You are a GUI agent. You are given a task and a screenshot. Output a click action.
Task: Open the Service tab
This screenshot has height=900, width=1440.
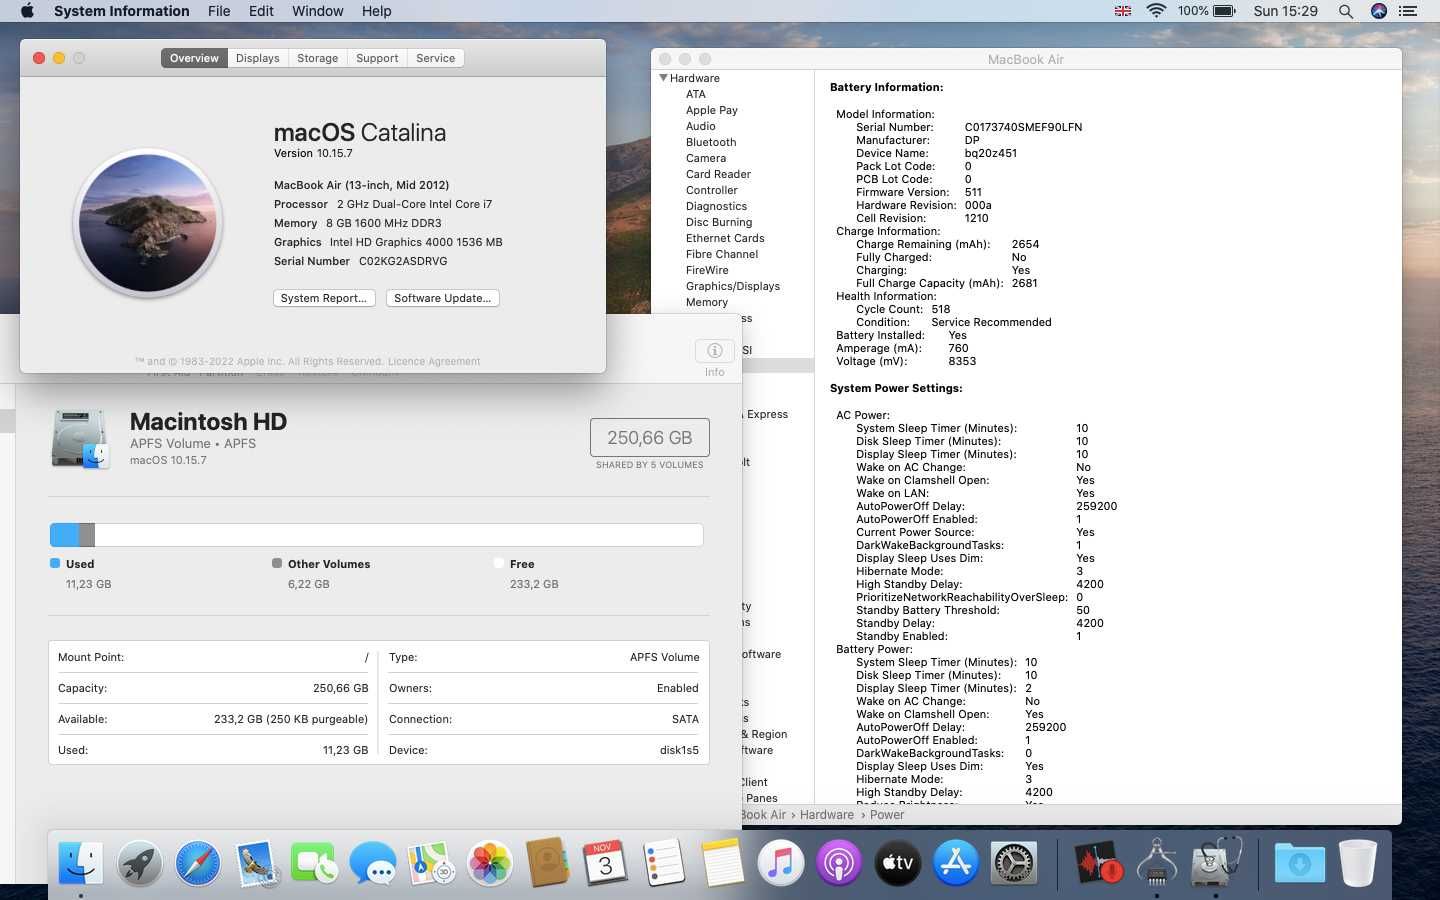435,58
